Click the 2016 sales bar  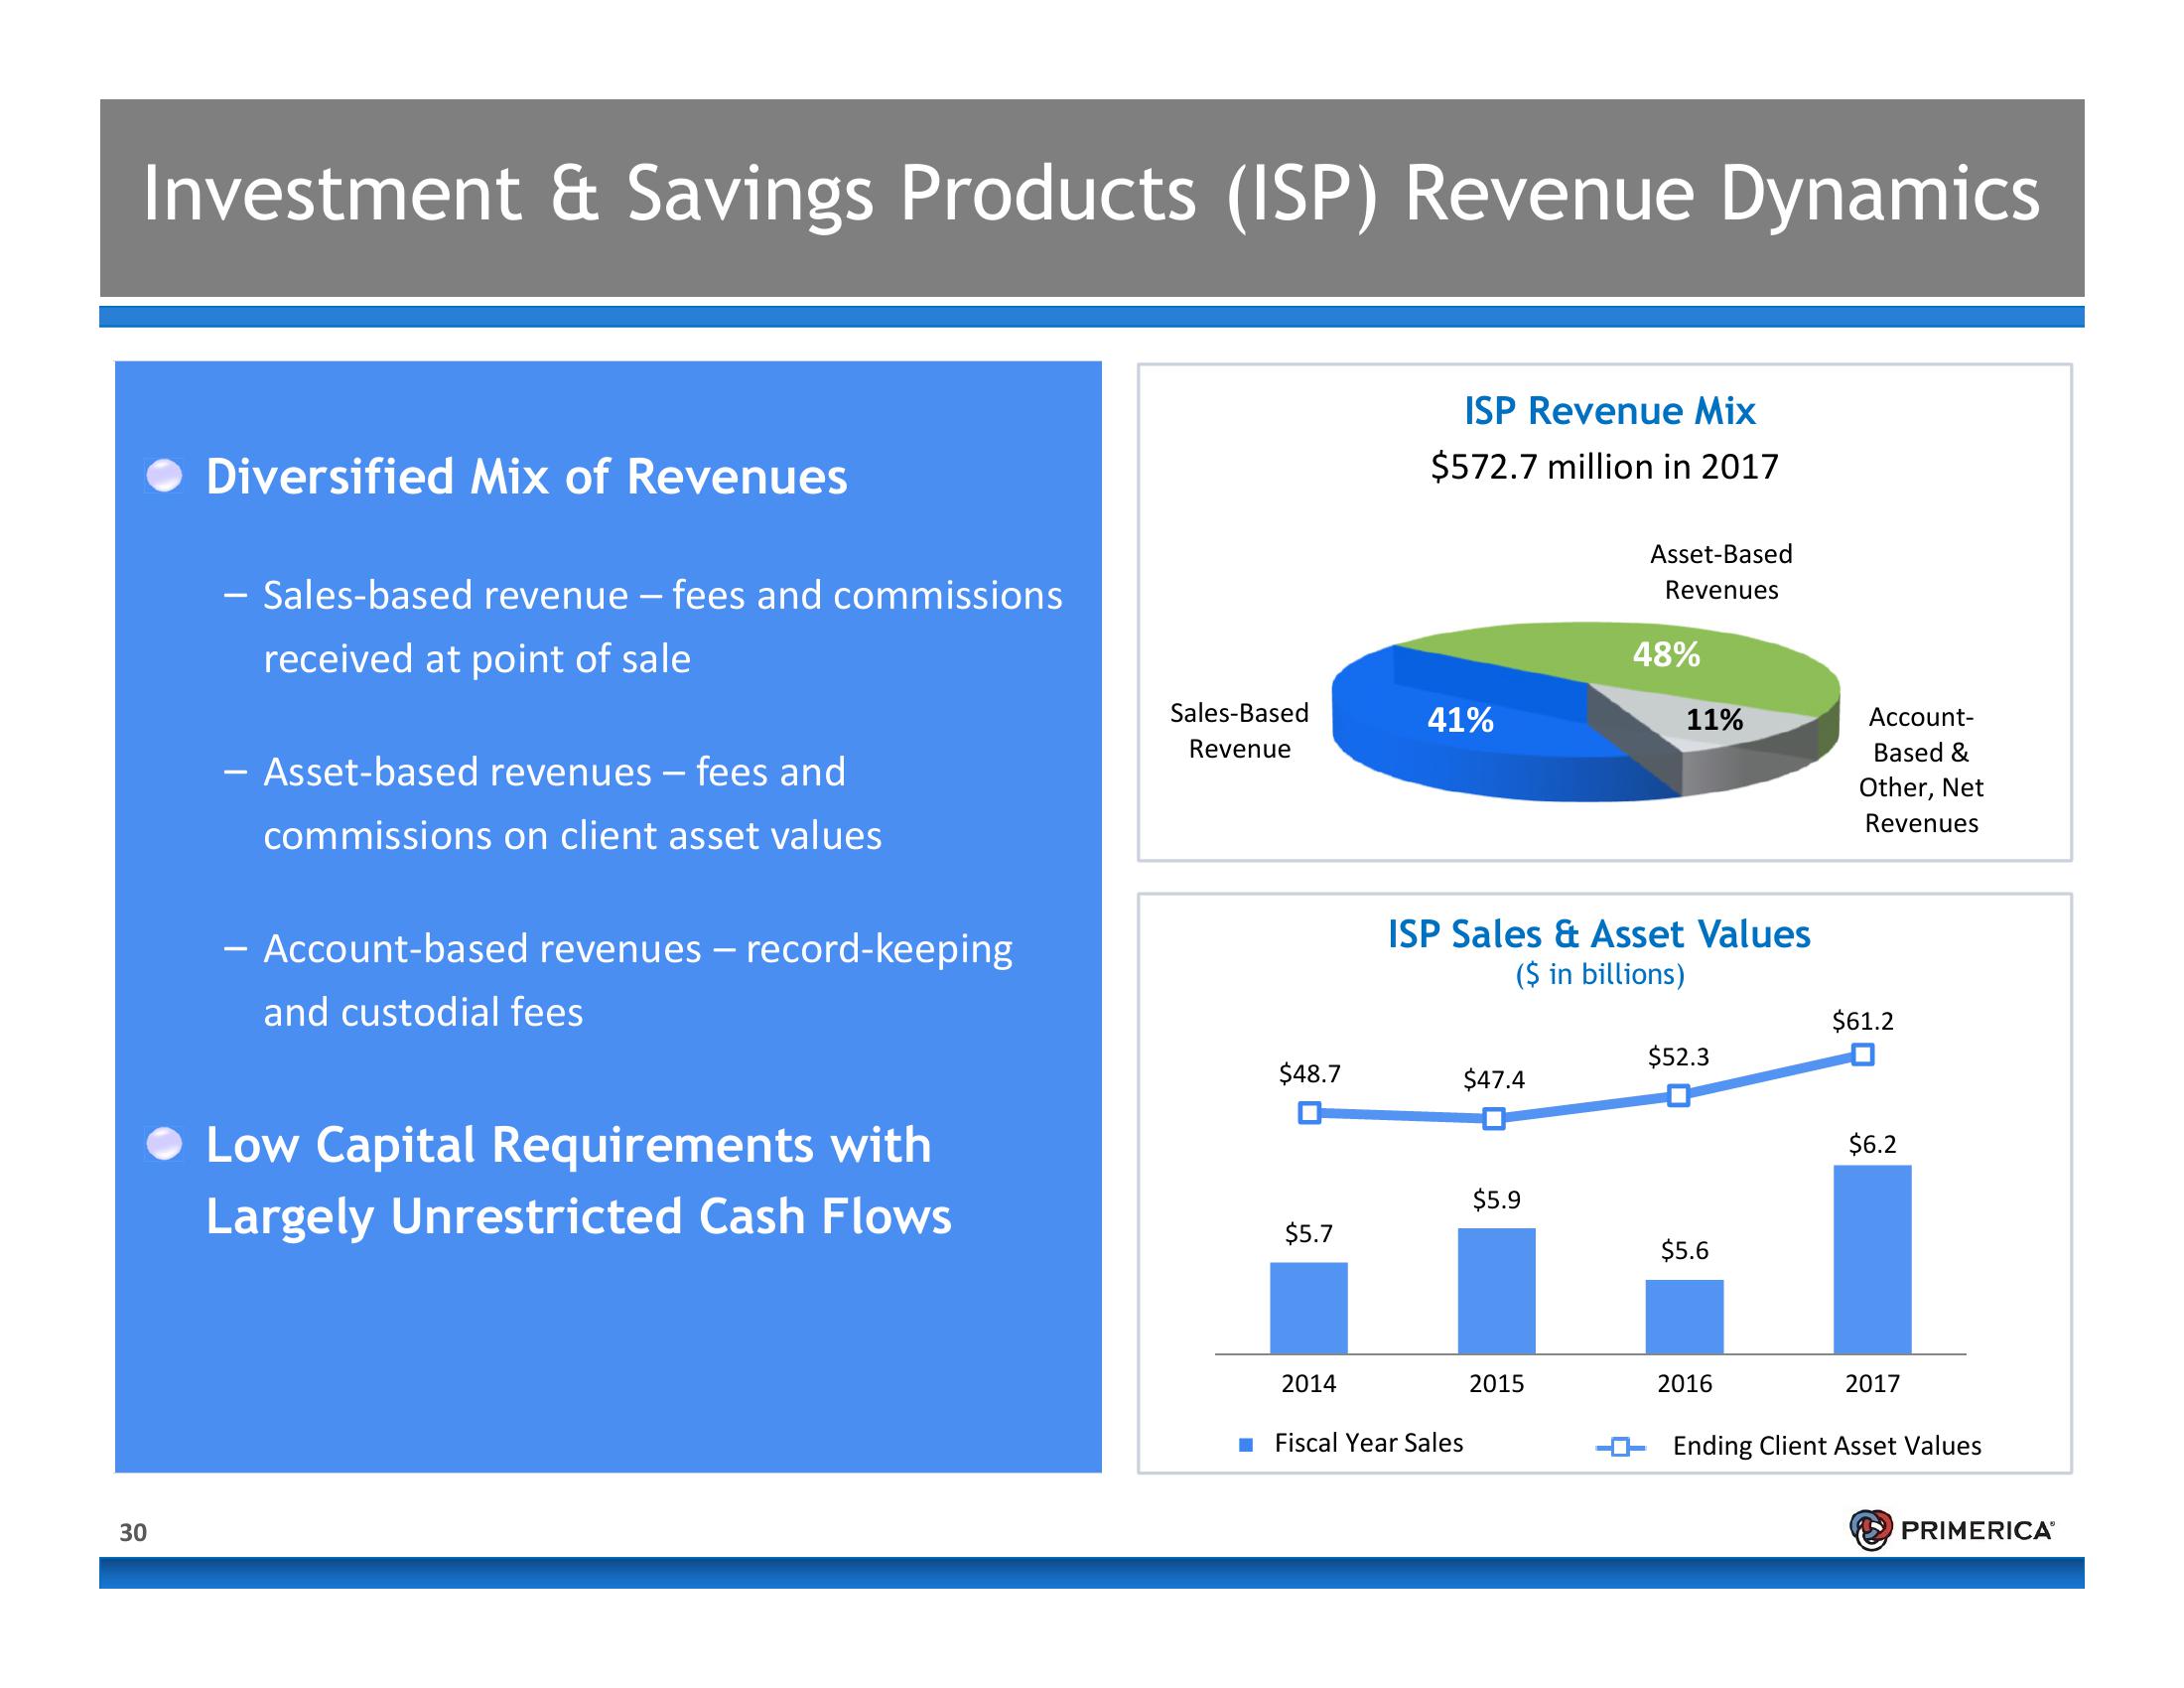tap(1684, 1317)
